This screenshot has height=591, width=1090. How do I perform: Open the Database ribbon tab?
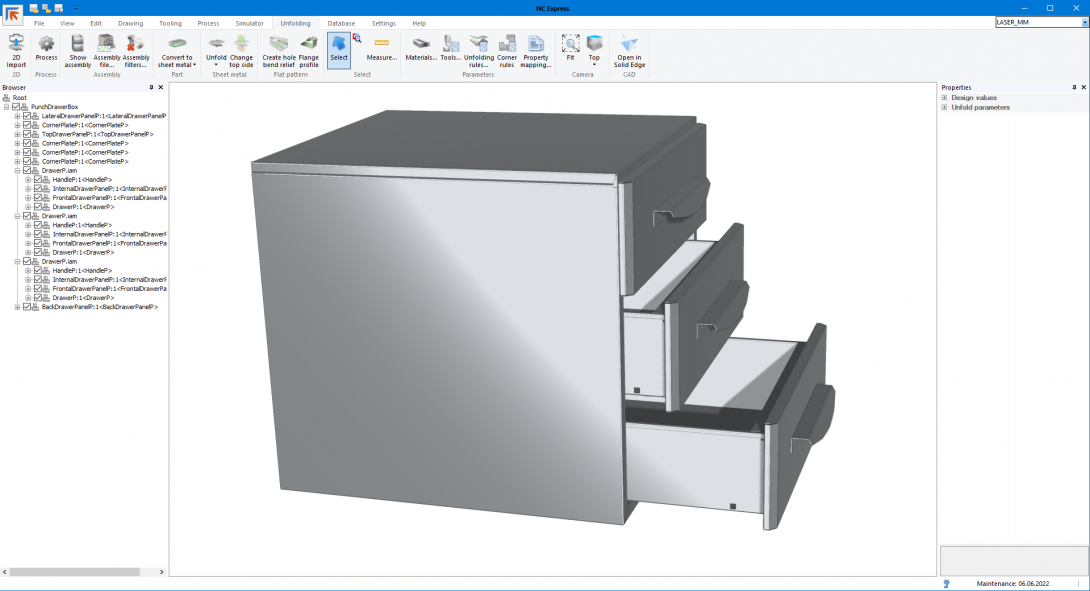point(341,22)
